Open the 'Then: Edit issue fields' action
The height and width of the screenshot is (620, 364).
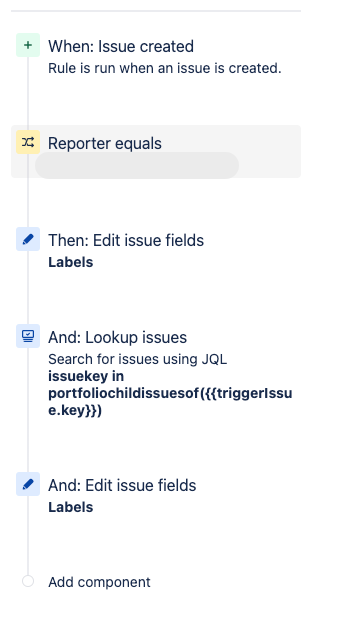click(x=126, y=240)
